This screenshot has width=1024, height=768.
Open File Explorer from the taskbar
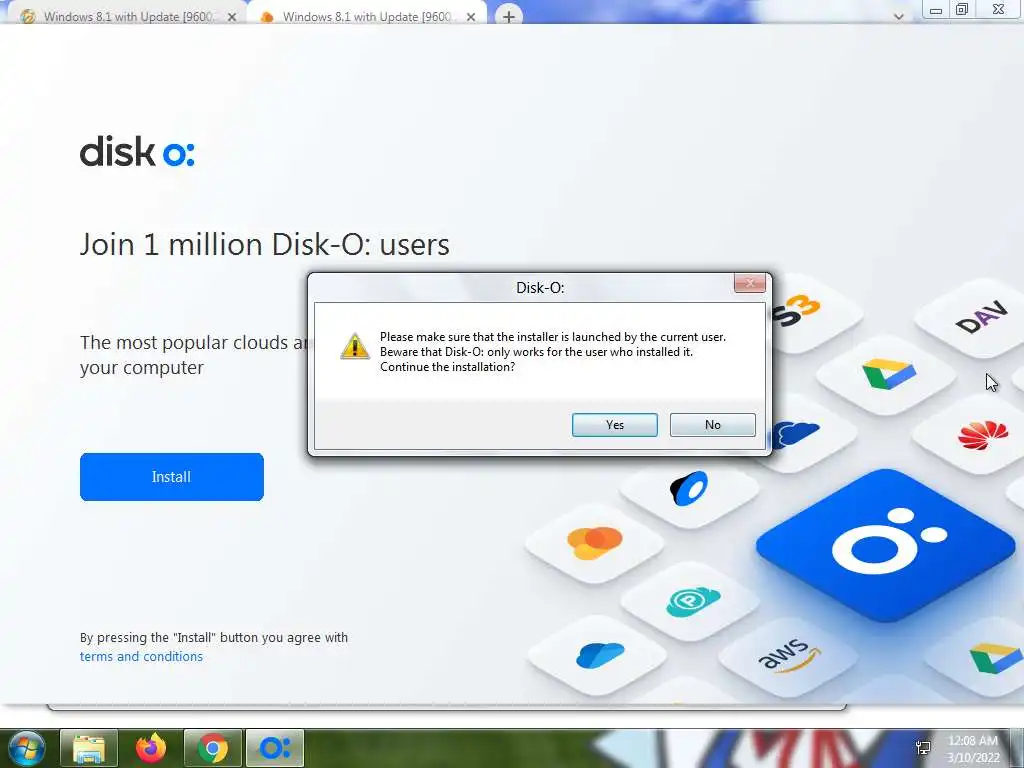pos(89,748)
